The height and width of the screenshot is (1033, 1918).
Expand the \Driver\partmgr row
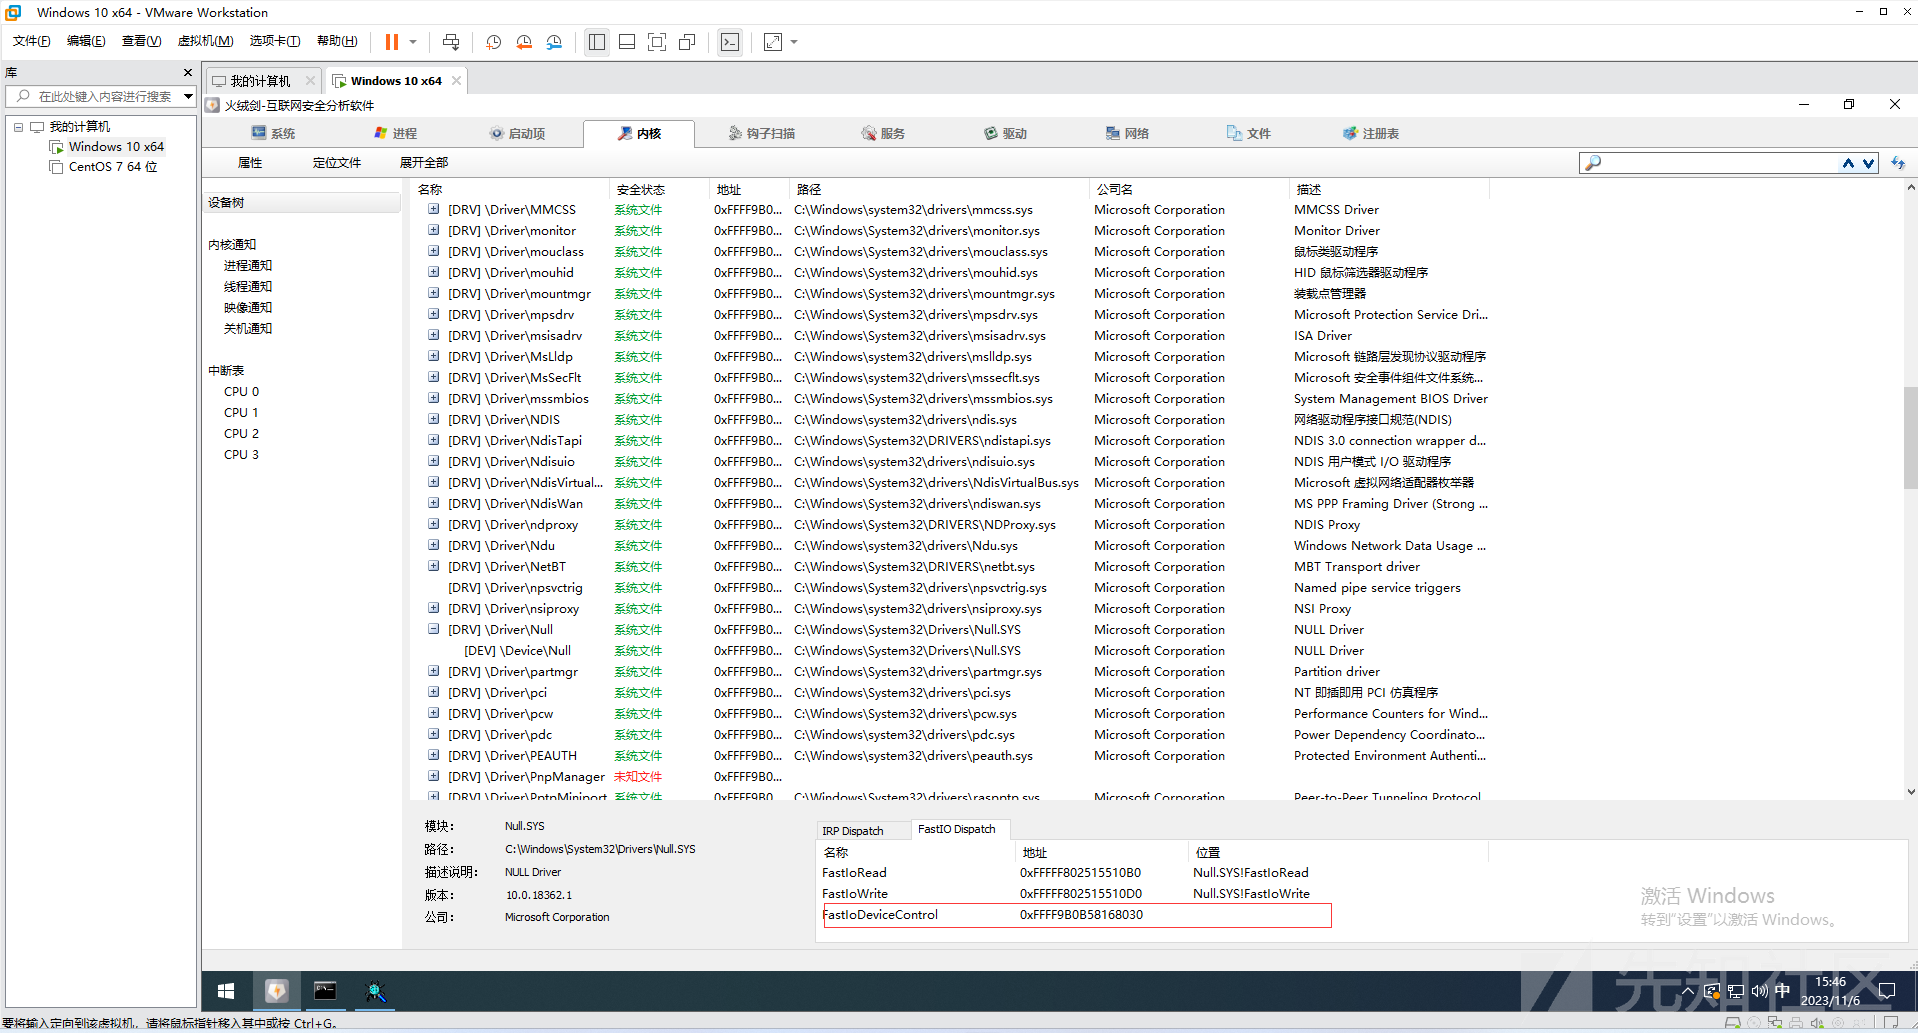pos(434,671)
